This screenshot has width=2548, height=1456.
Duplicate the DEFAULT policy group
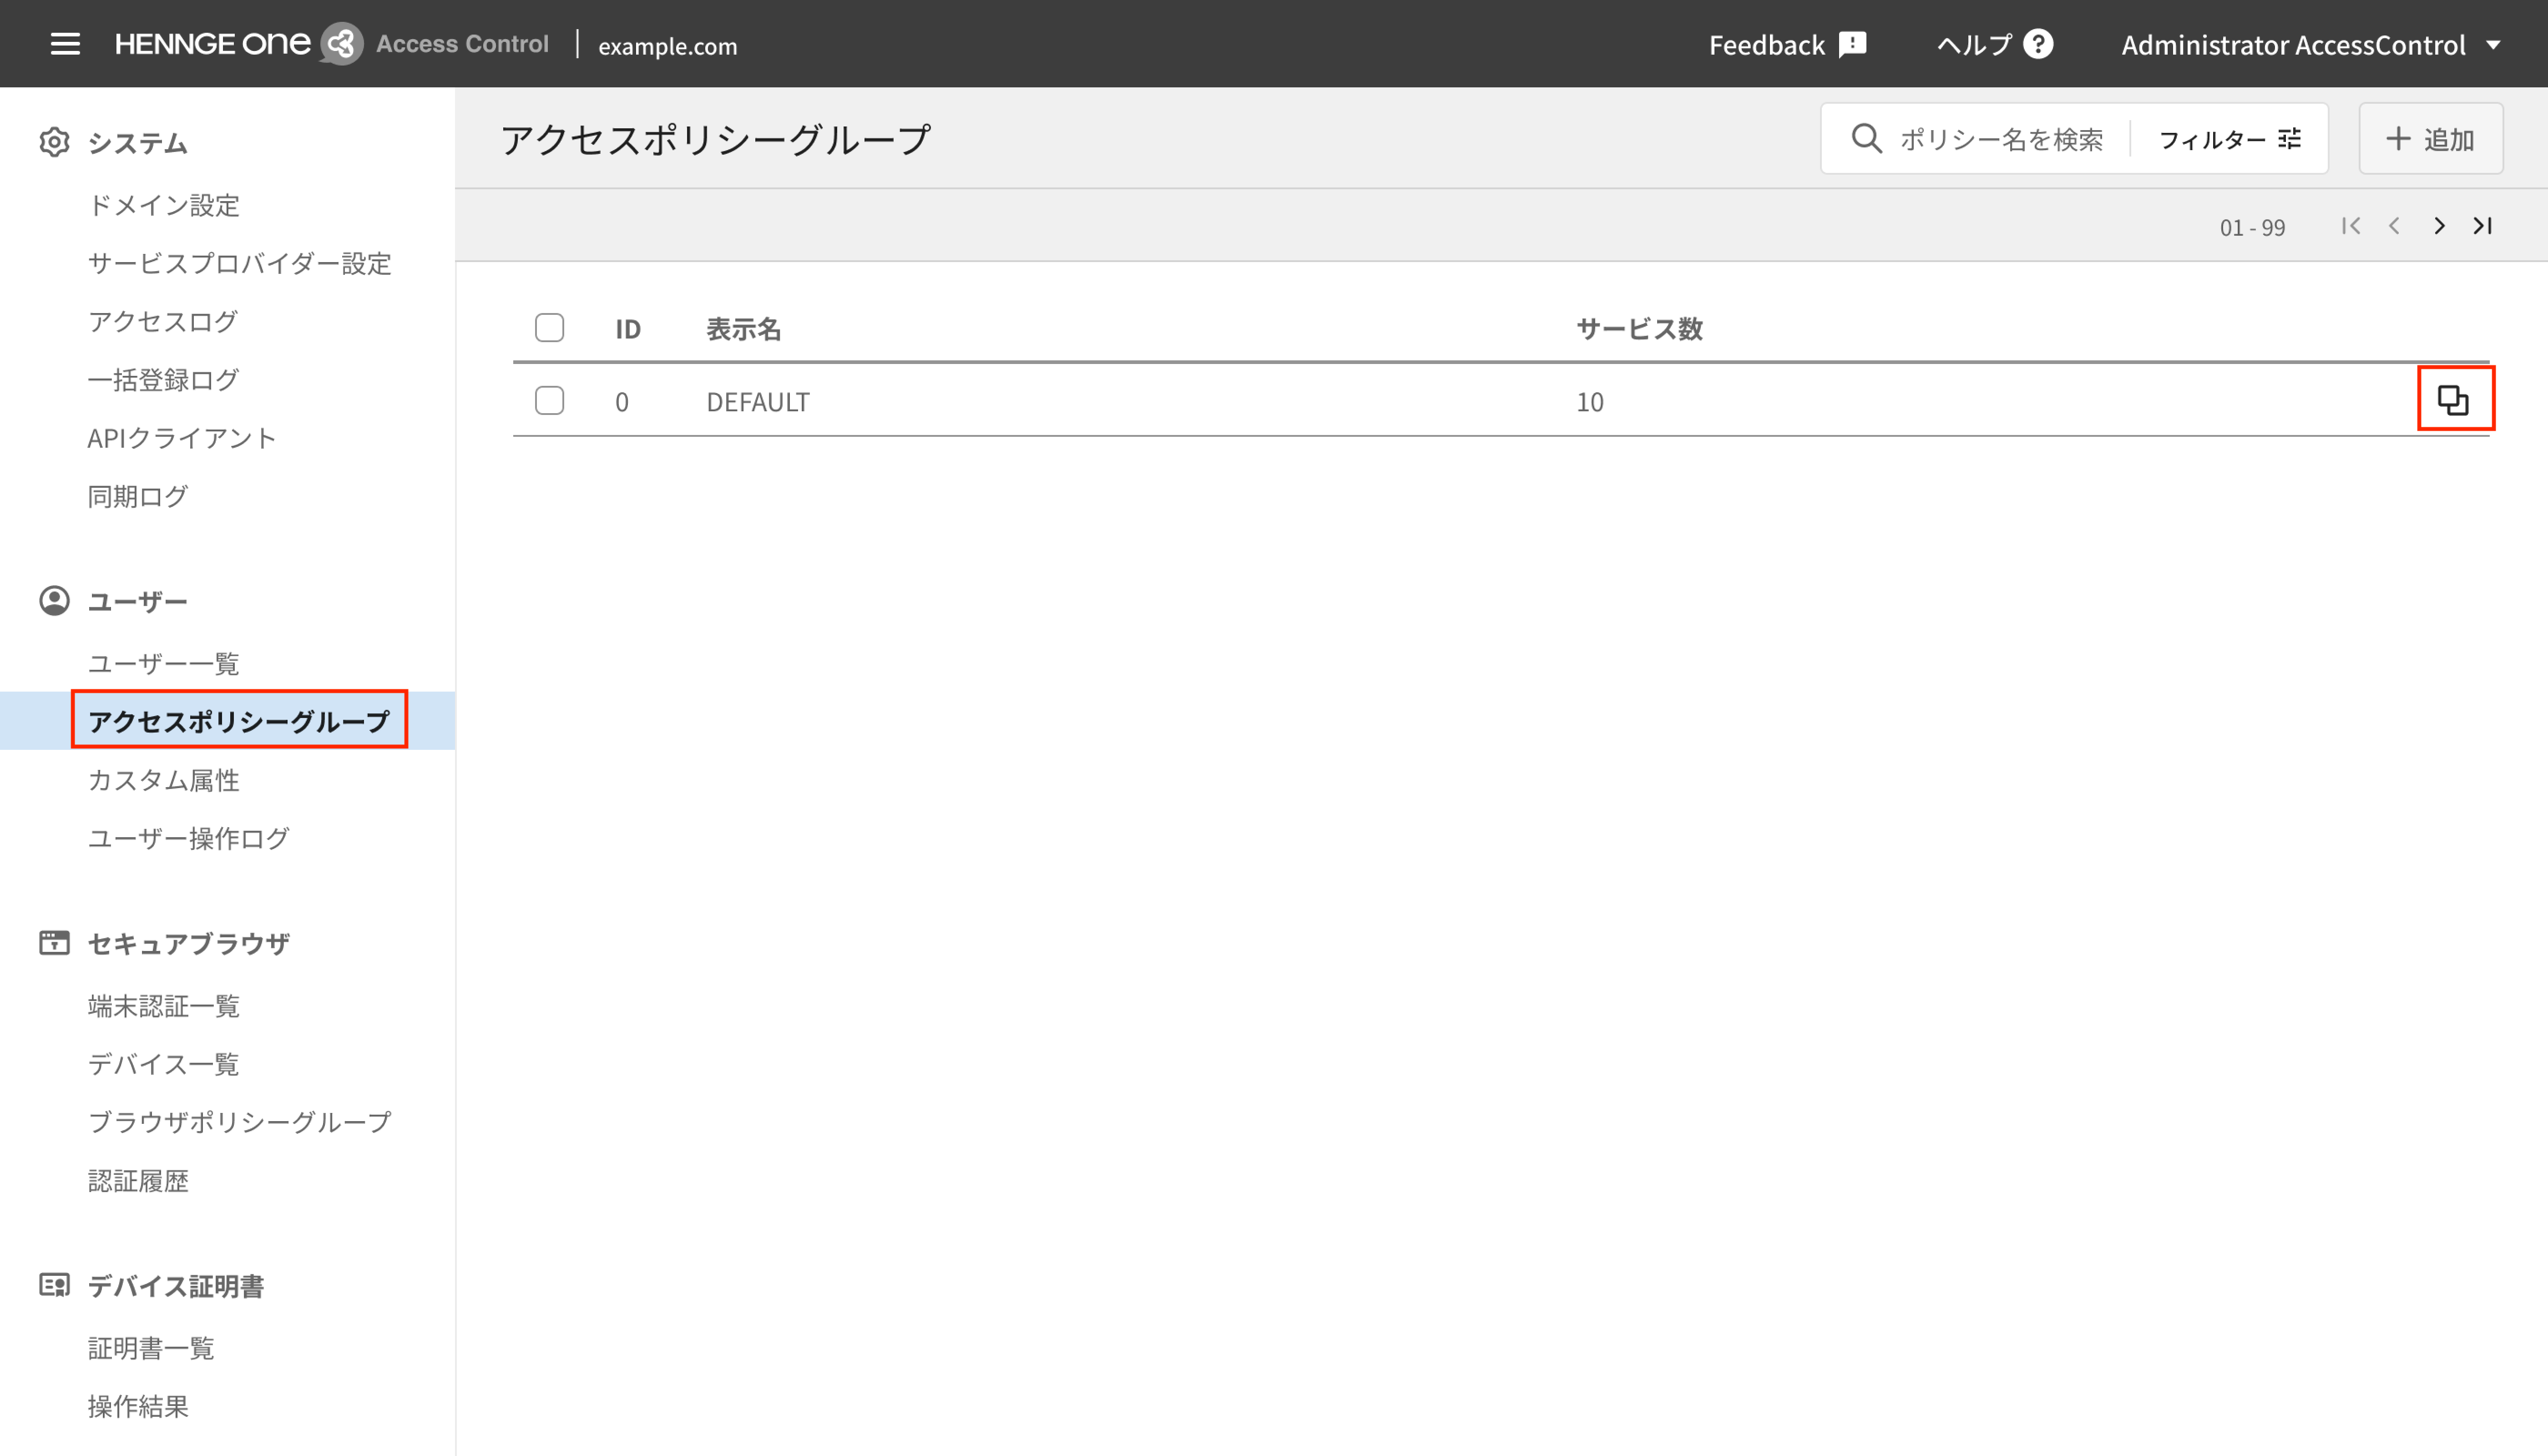(2454, 399)
